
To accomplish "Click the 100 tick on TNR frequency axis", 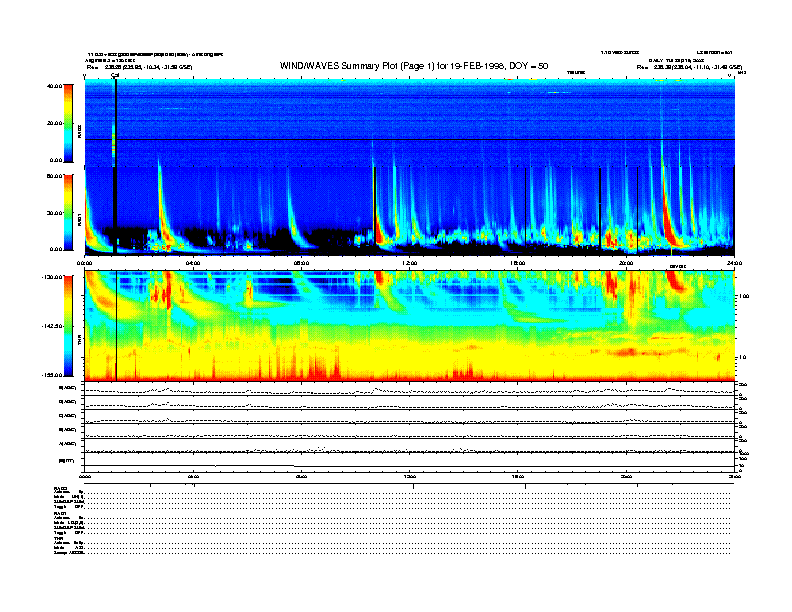I will pos(743,297).
